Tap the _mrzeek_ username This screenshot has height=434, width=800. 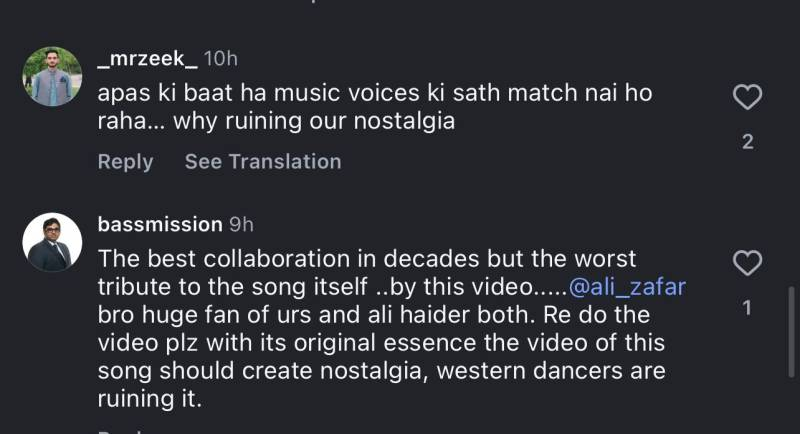click(146, 58)
